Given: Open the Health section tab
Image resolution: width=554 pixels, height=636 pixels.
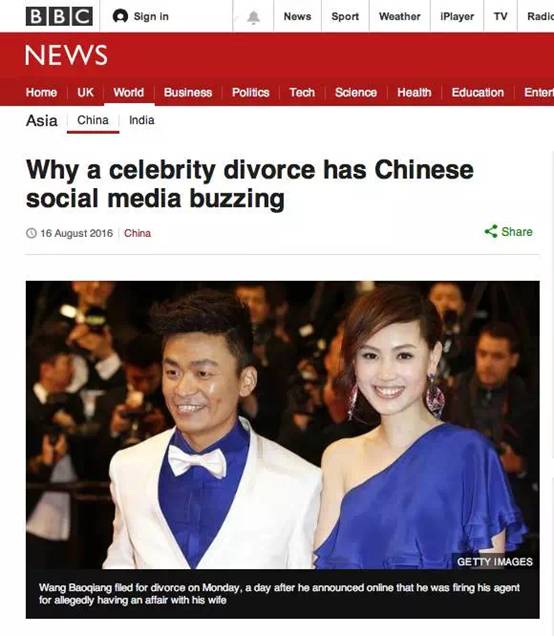Looking at the screenshot, I should 414,92.
